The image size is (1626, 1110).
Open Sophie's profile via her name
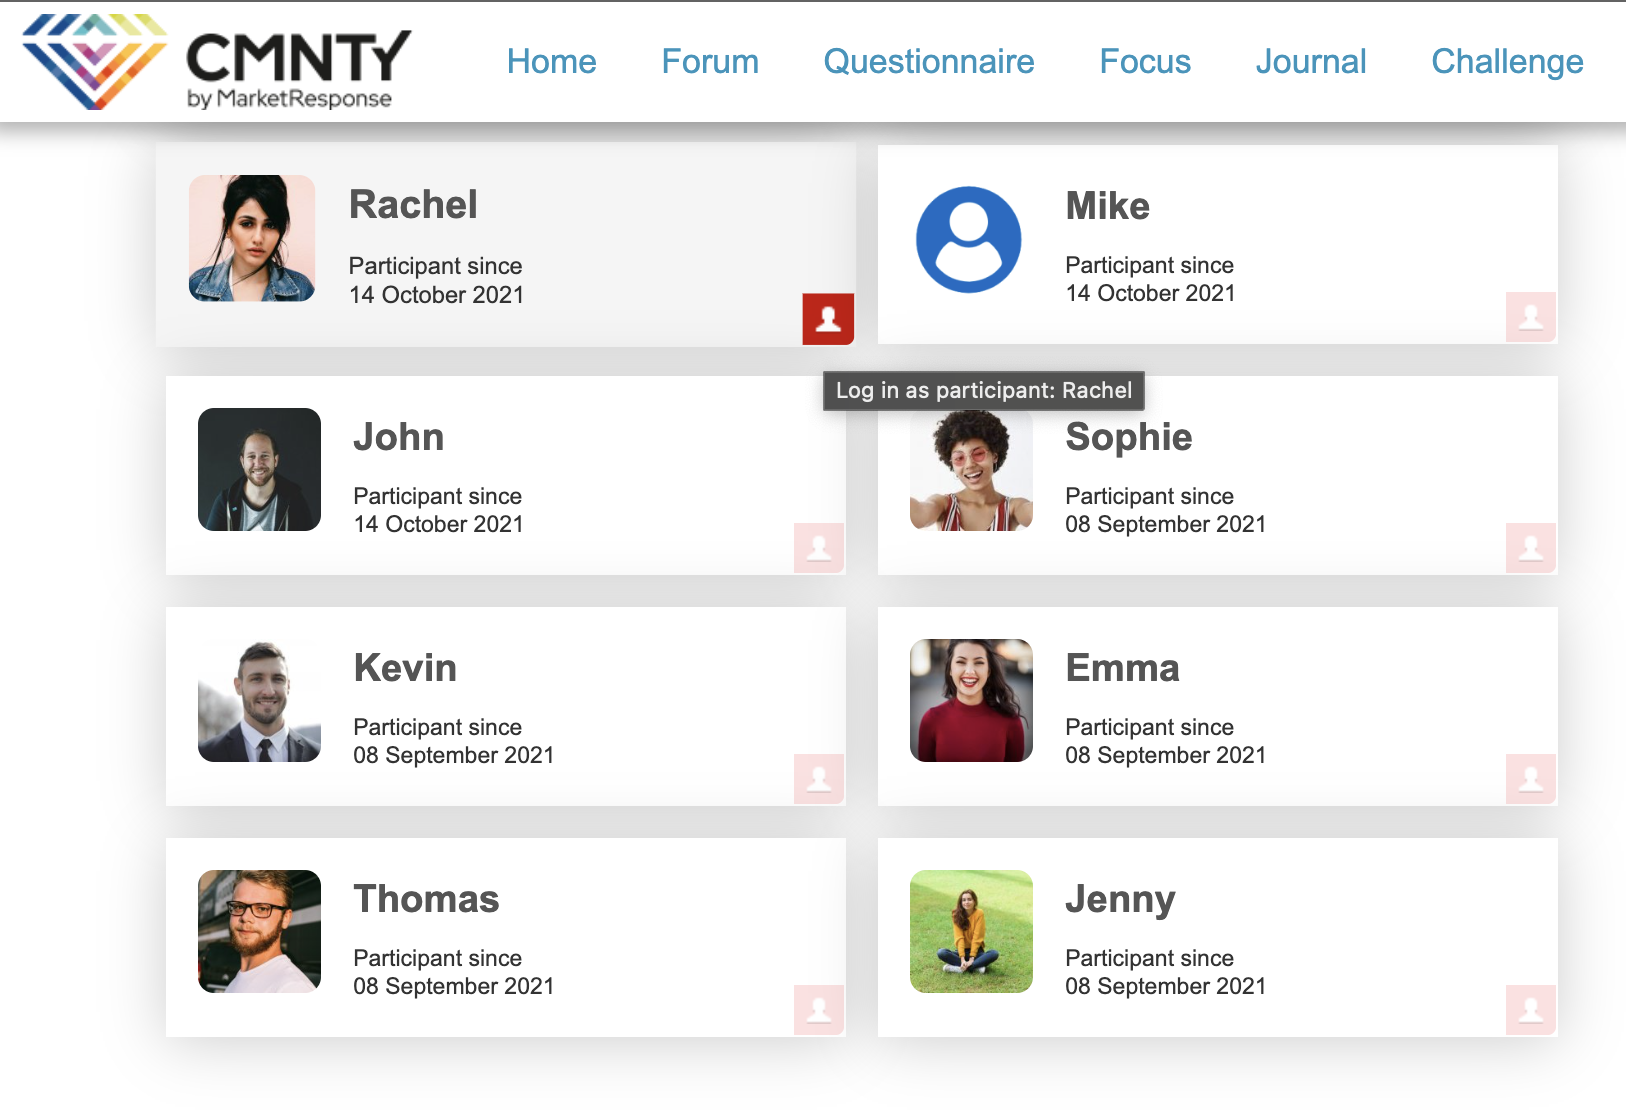pos(1128,437)
